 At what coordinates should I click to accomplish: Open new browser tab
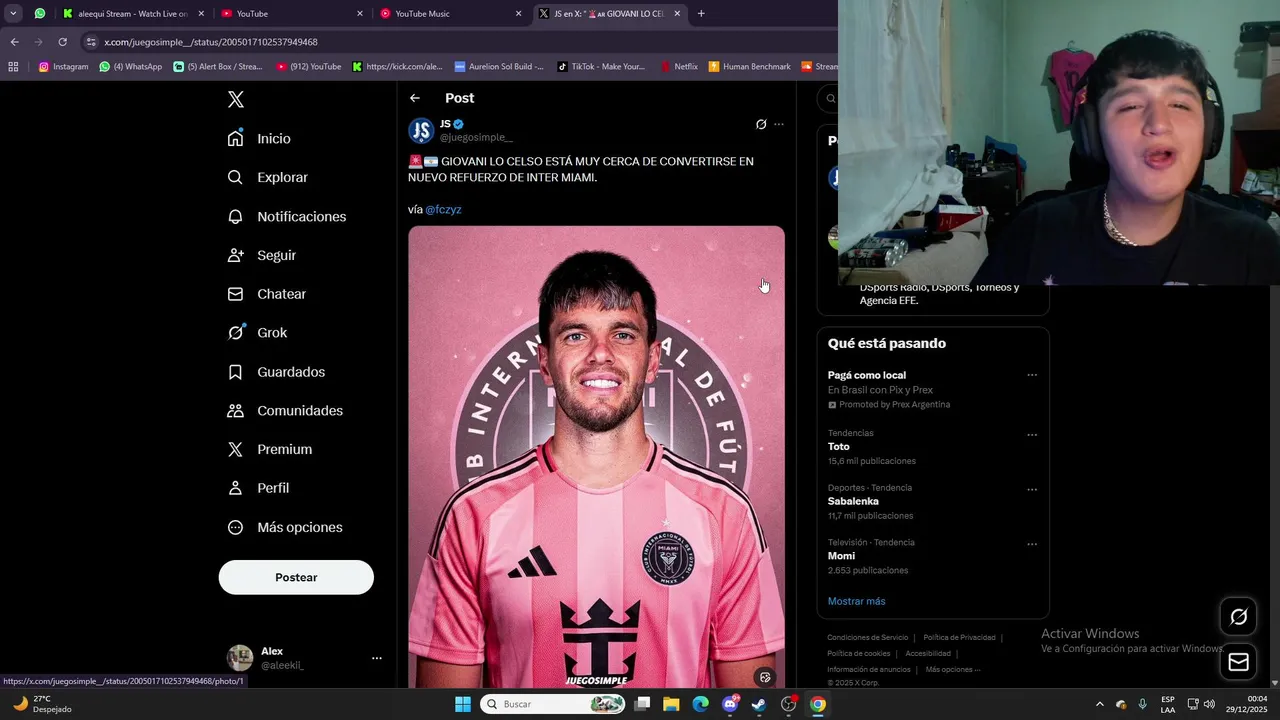(x=701, y=14)
